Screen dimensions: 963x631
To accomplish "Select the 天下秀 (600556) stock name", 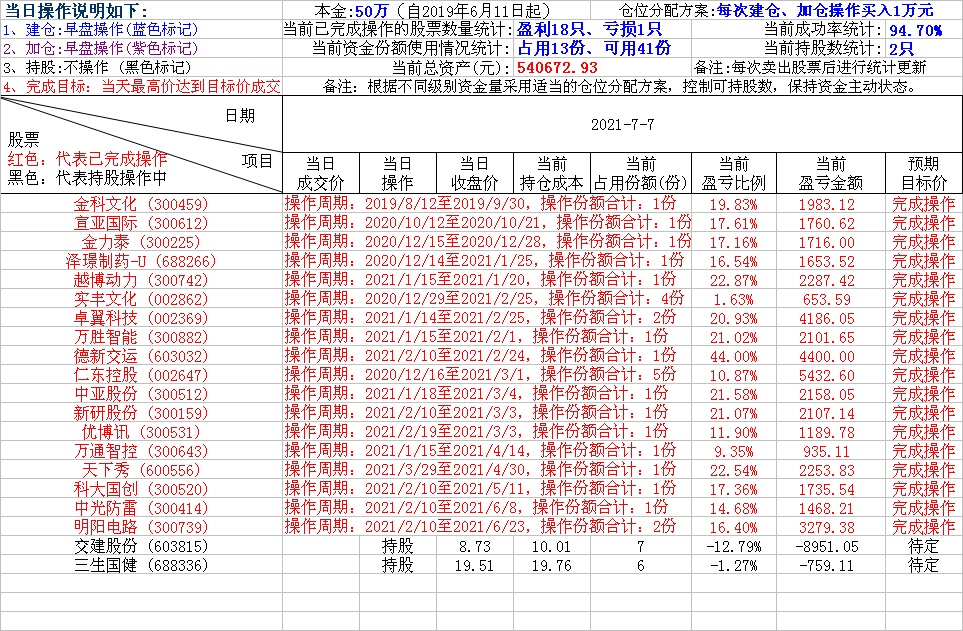I will click(141, 470).
